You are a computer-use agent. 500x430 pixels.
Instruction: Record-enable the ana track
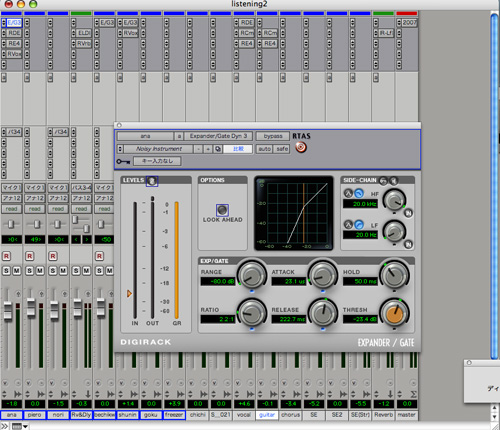coord(6,256)
